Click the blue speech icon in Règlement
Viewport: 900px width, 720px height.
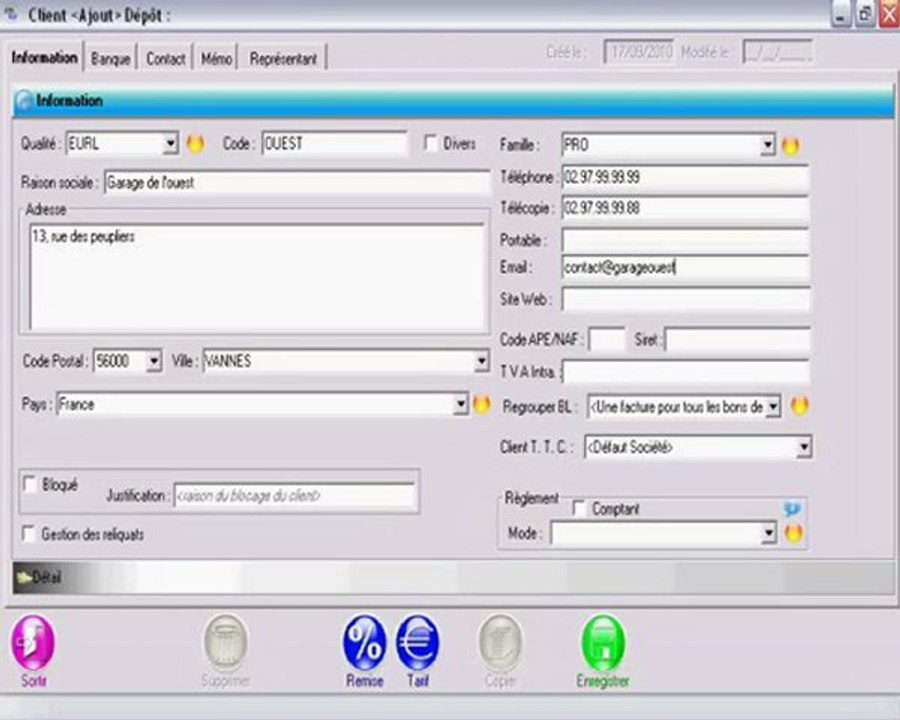(792, 509)
